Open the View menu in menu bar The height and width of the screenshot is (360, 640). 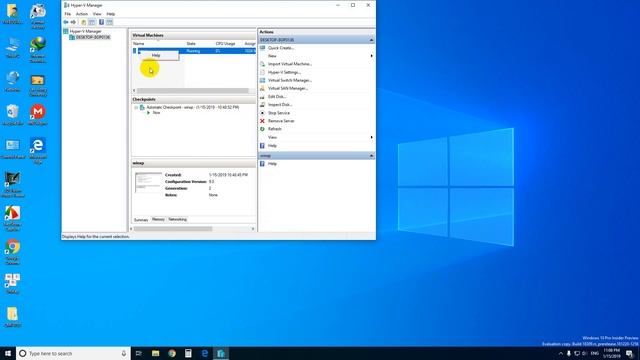click(97, 14)
